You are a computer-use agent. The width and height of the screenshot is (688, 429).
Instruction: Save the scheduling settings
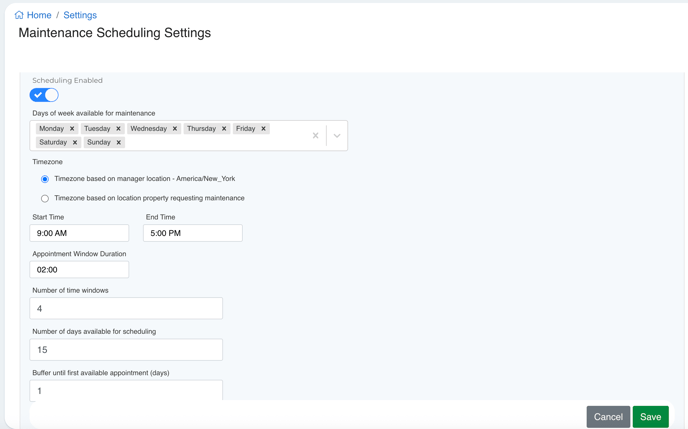click(x=650, y=417)
